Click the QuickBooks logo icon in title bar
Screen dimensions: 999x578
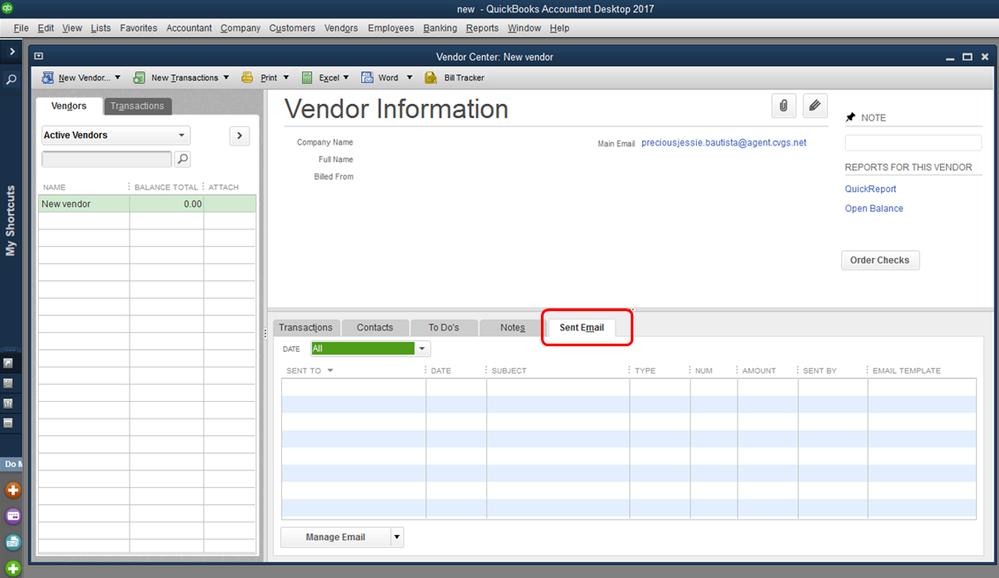(x=7, y=7)
